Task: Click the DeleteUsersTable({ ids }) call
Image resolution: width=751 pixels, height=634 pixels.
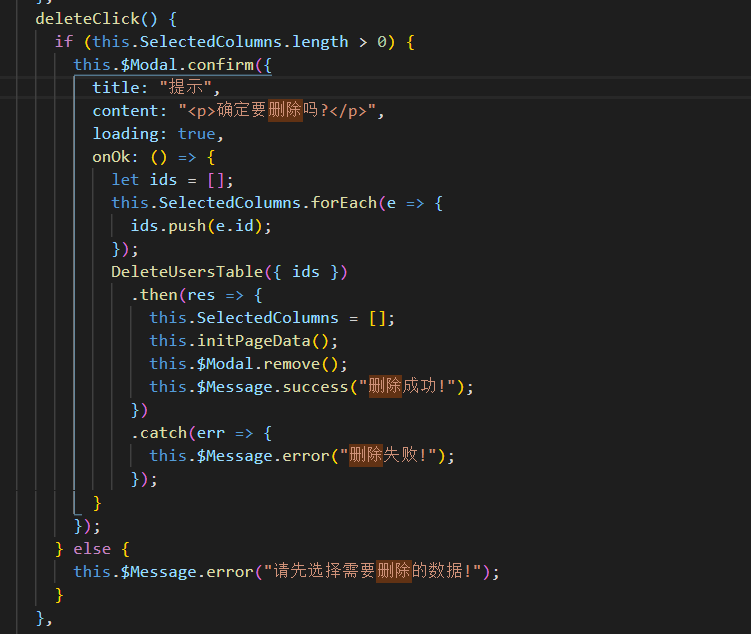Action: coord(229,272)
